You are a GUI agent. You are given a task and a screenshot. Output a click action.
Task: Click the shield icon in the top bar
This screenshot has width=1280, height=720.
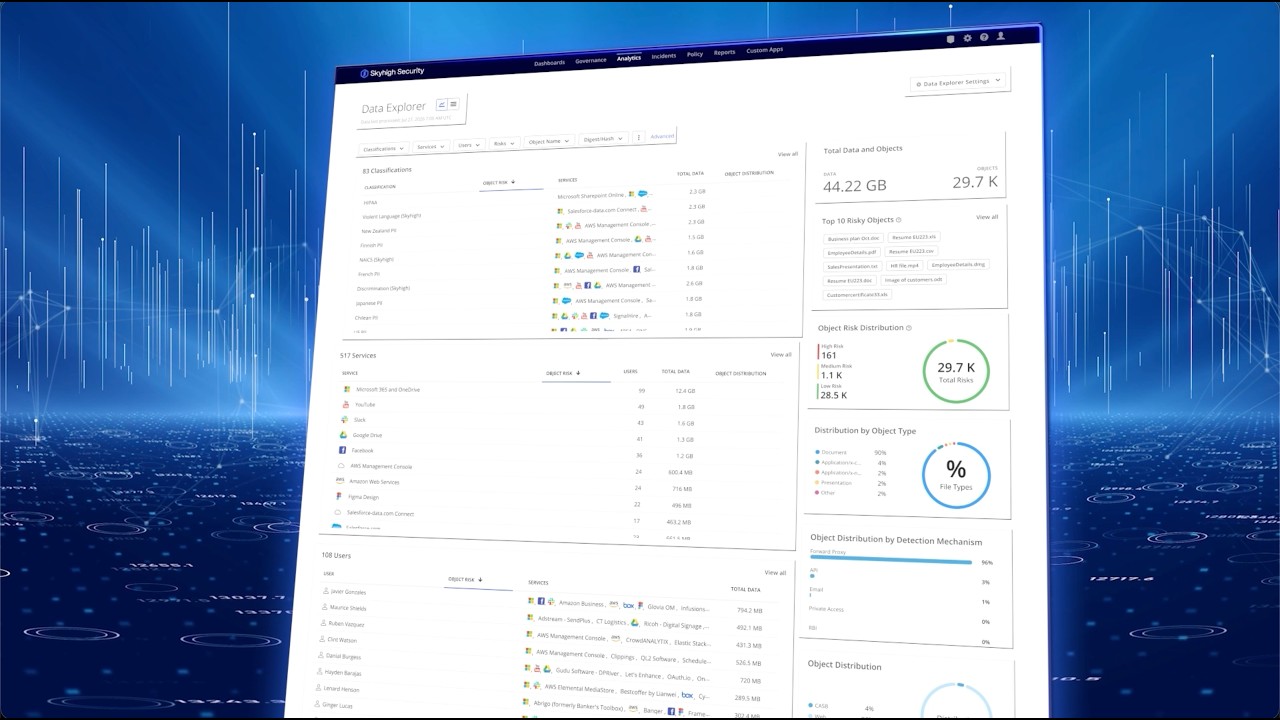coord(950,39)
